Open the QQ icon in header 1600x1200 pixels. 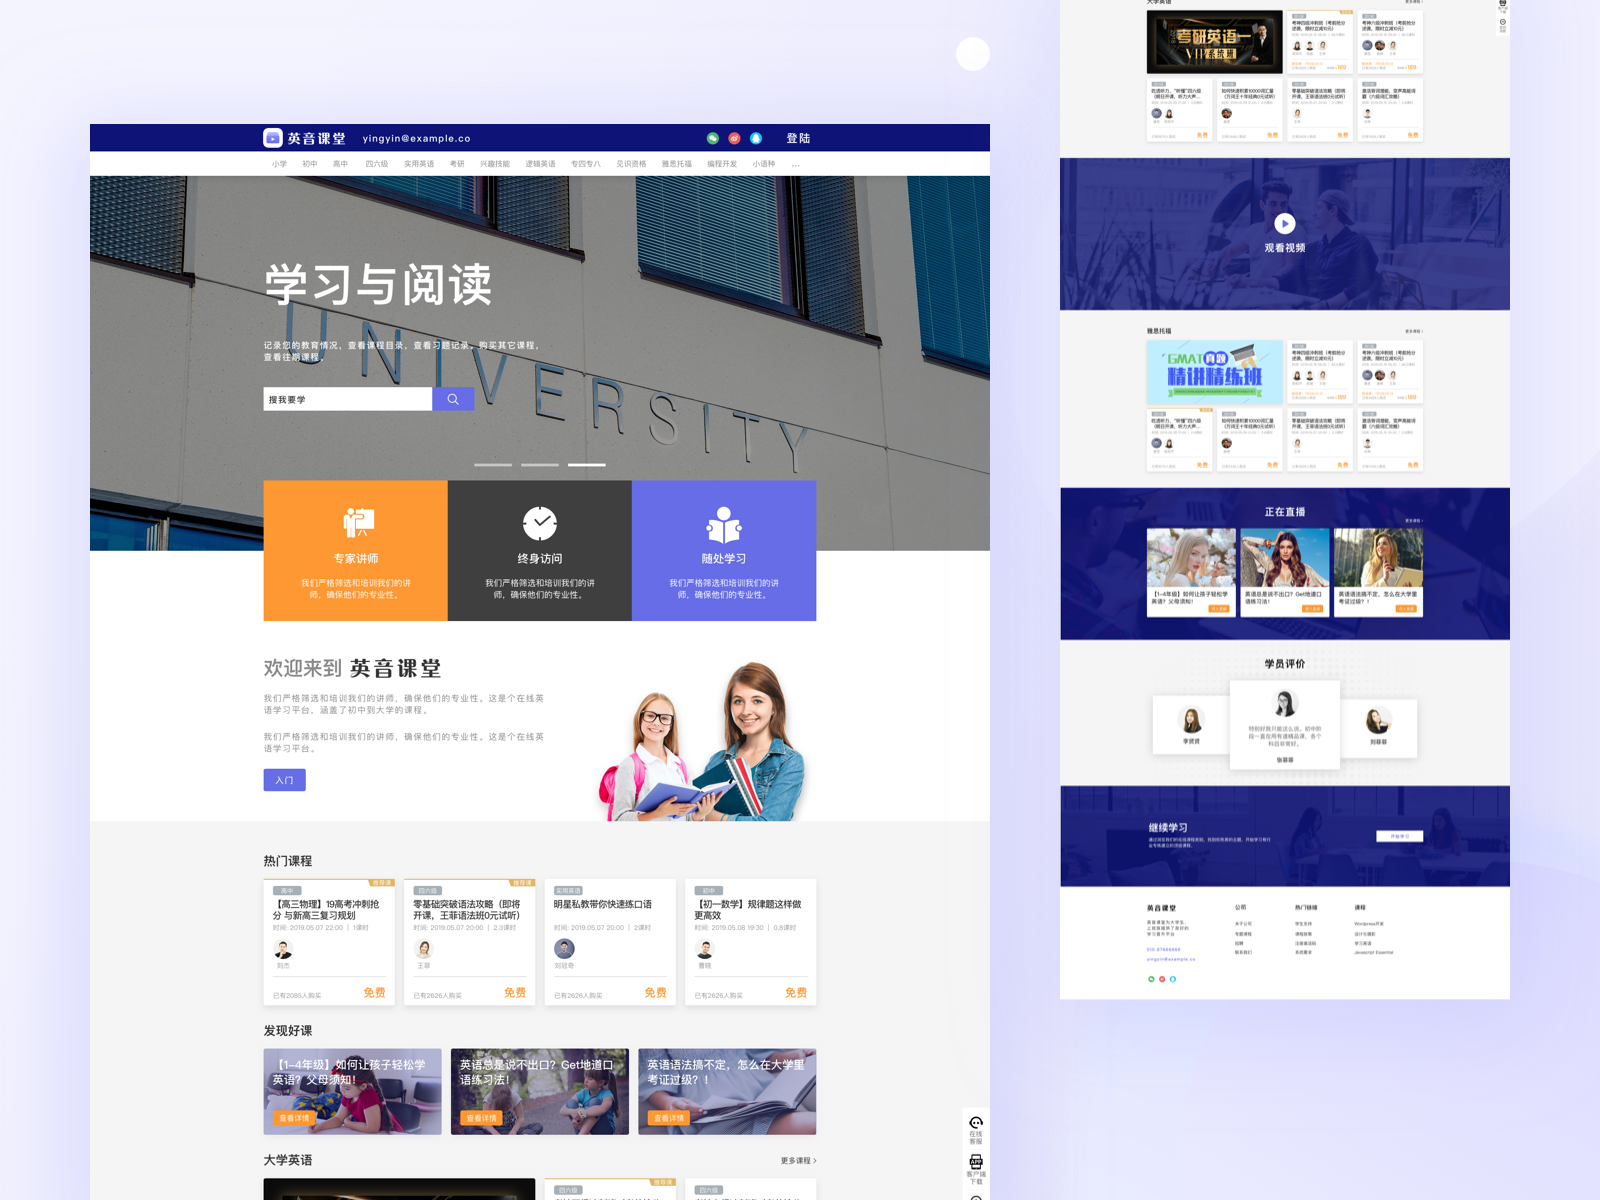(756, 138)
